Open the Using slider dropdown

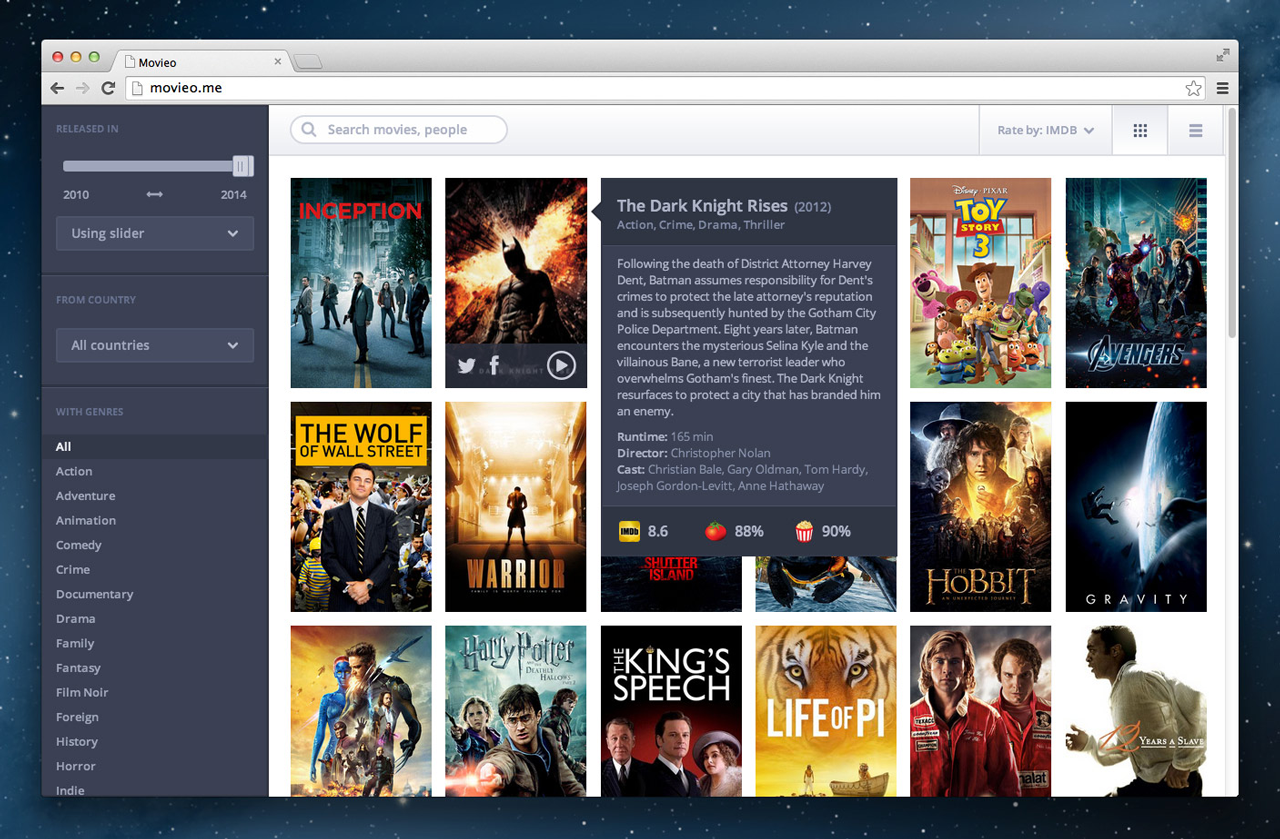[155, 233]
